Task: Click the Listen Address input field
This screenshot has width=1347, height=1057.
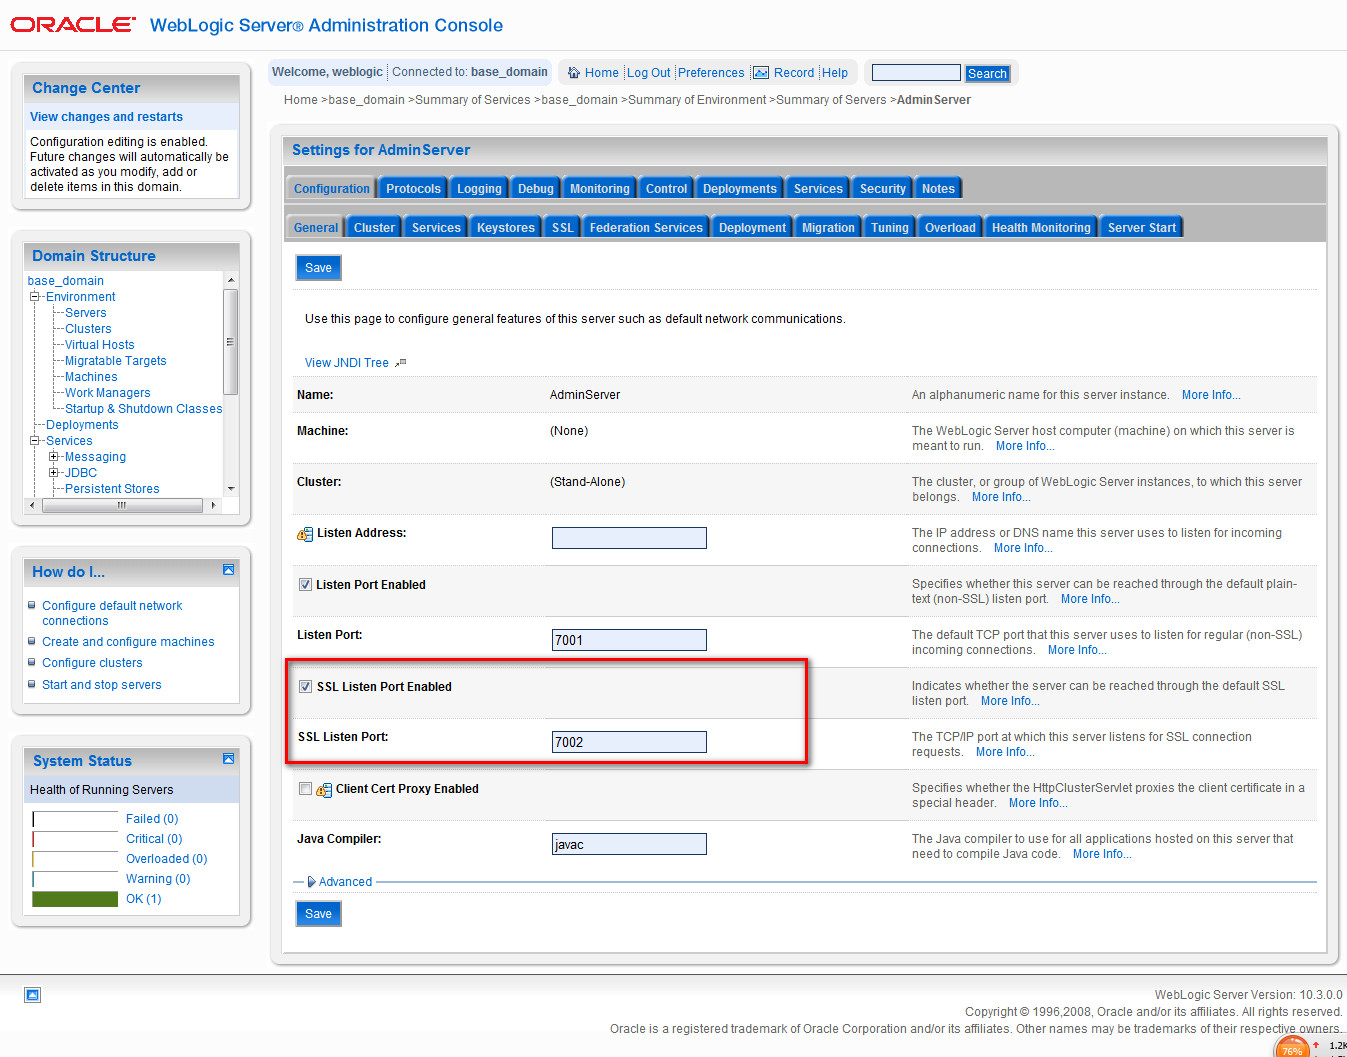Action: click(x=629, y=538)
